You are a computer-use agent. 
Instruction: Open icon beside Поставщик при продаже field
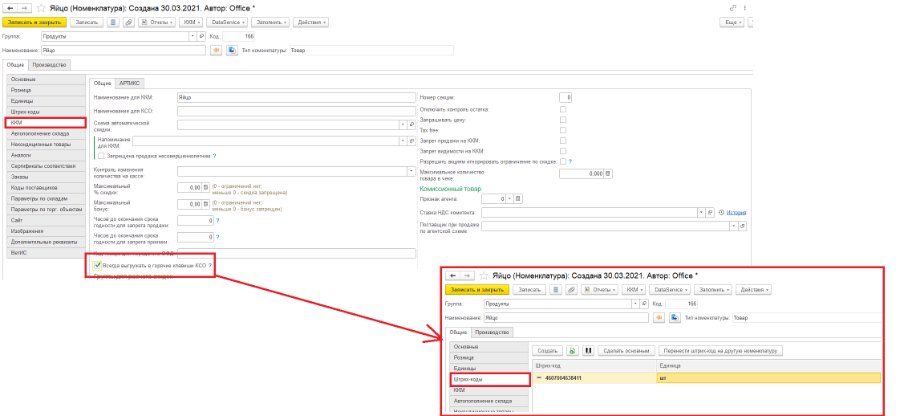[743, 226]
